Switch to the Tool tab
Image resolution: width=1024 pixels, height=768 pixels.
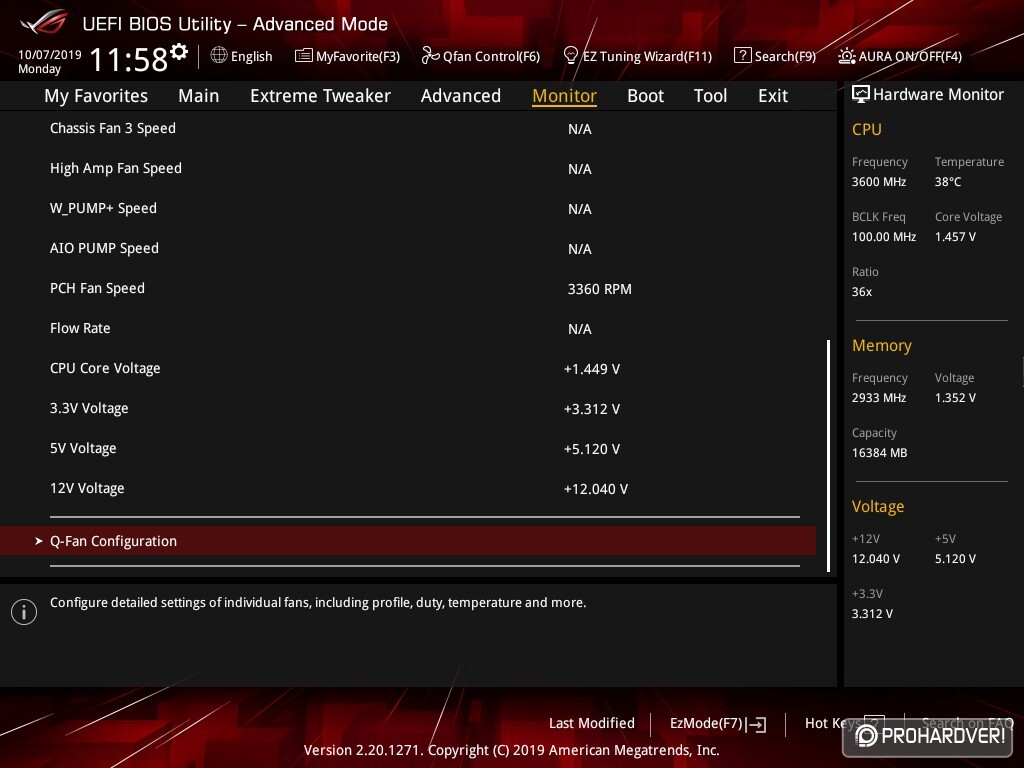click(710, 96)
